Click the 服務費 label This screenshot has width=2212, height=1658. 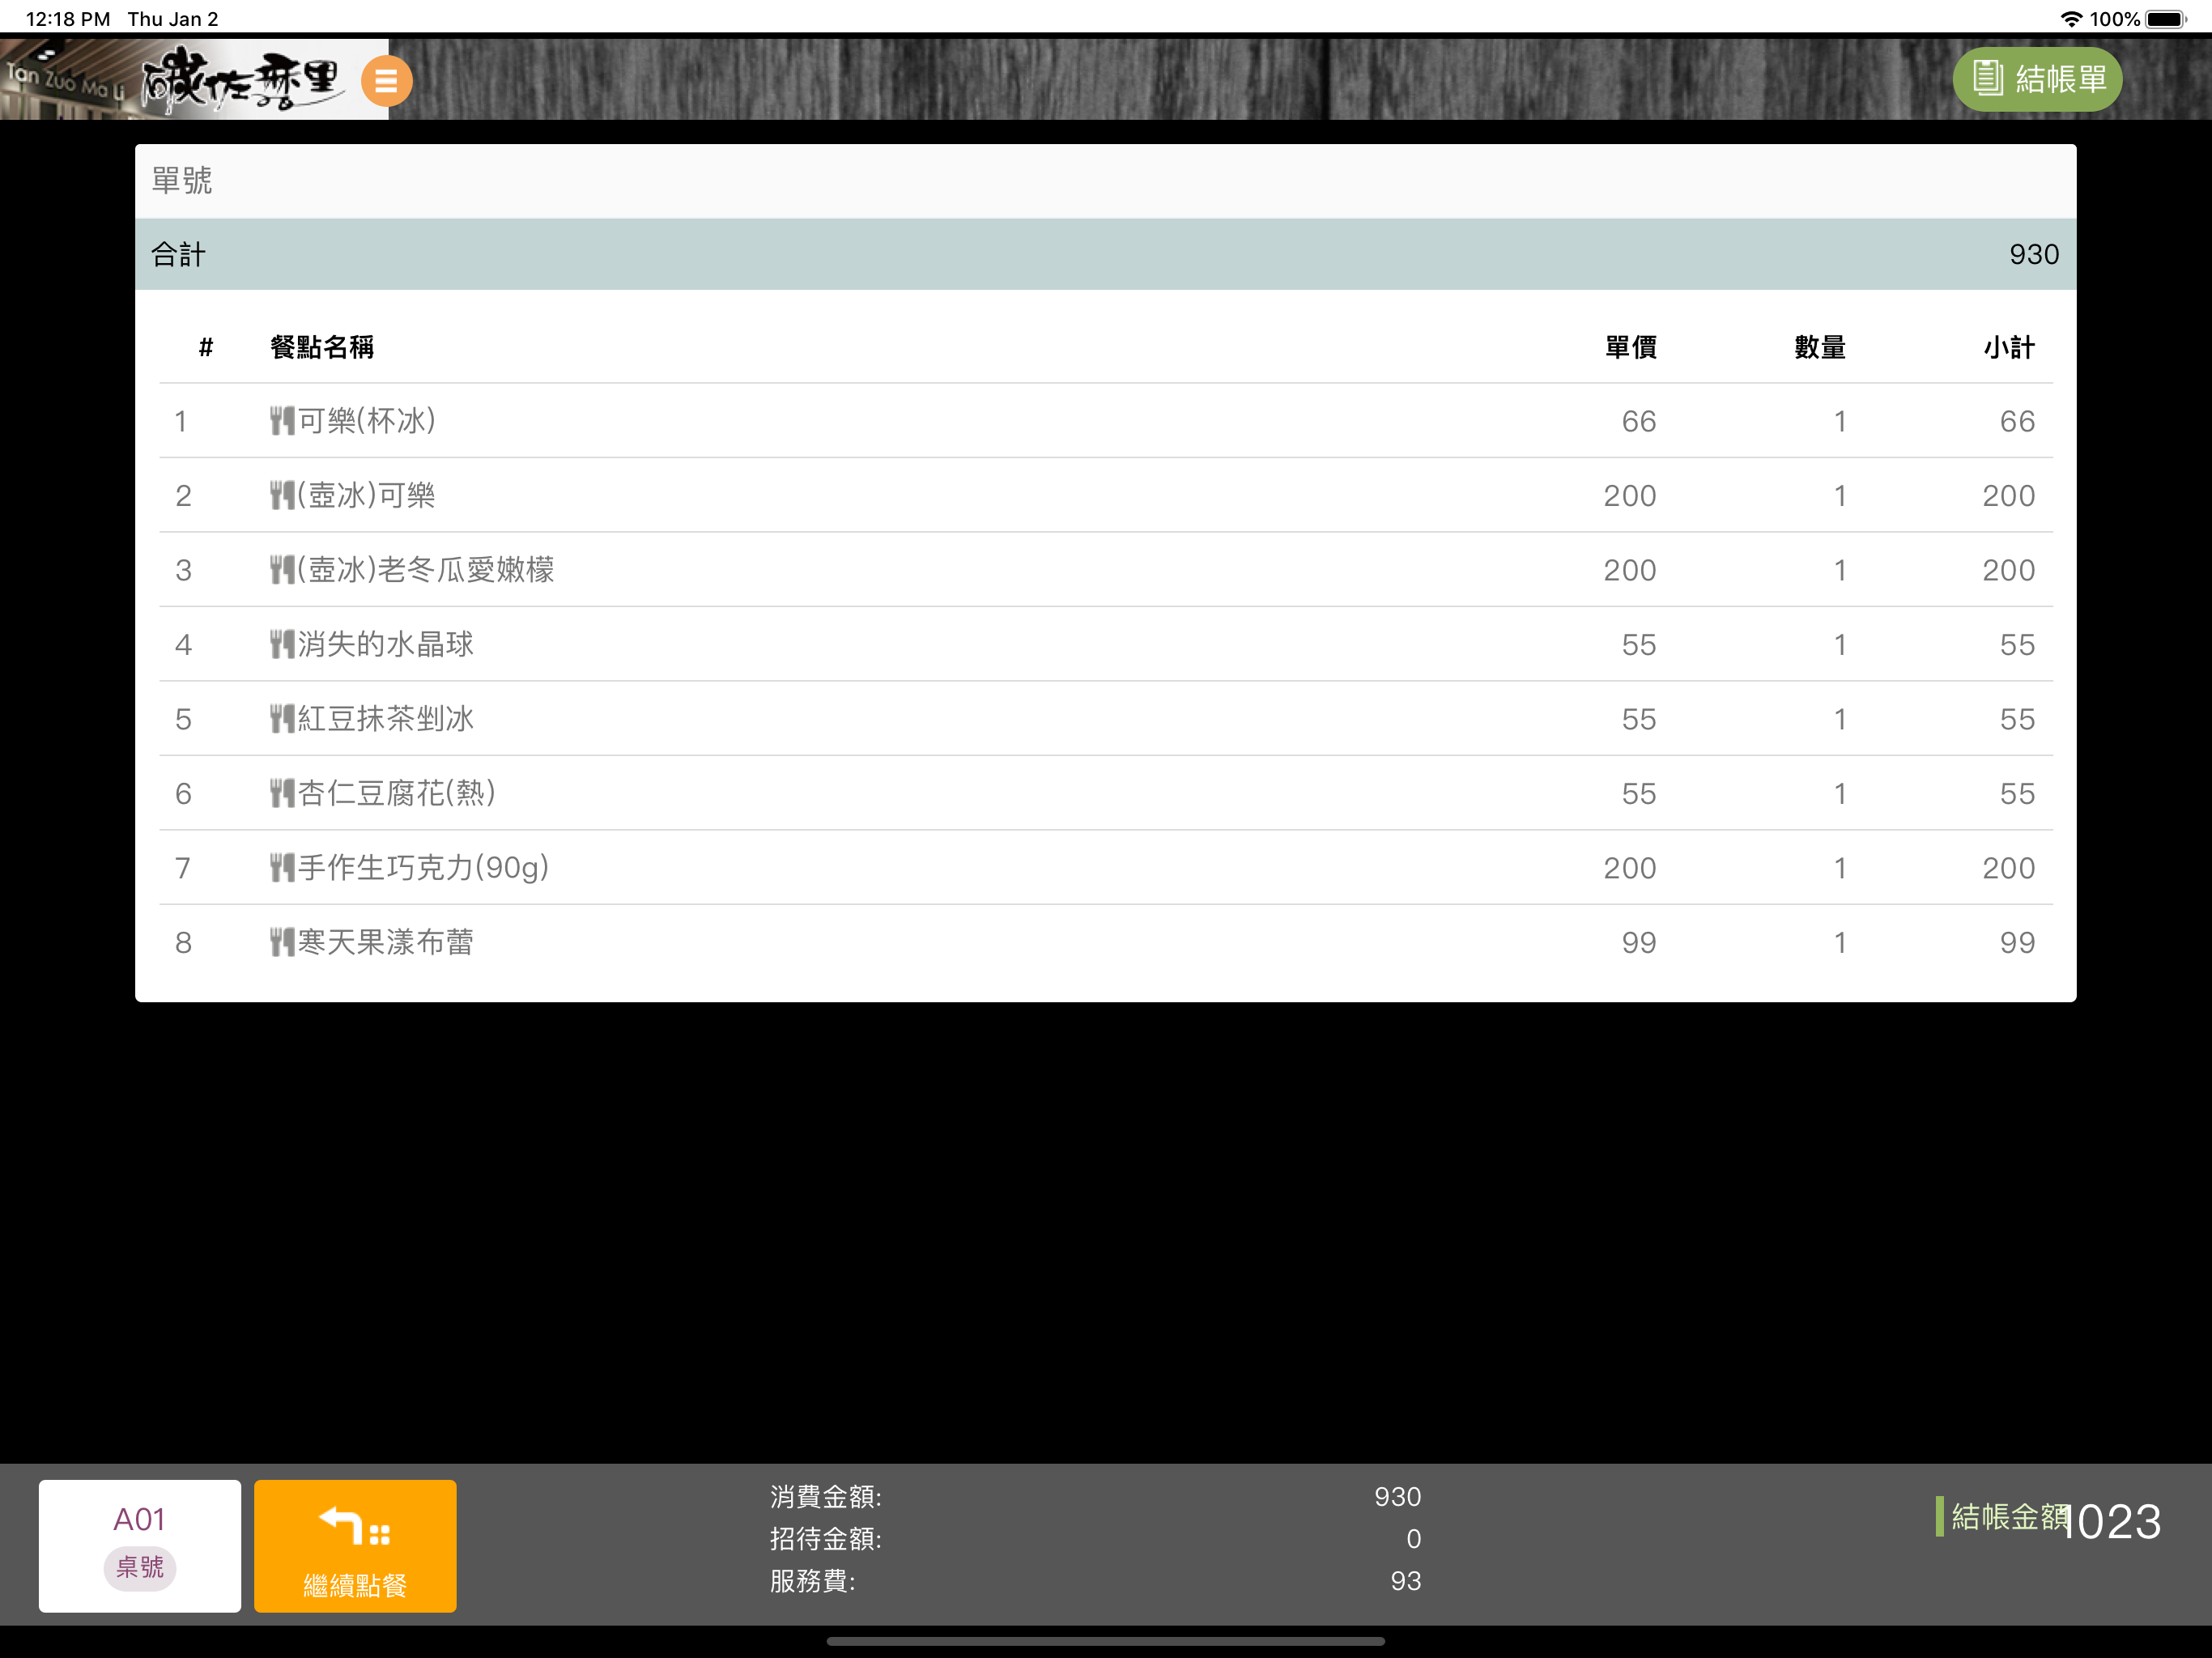[813, 1581]
